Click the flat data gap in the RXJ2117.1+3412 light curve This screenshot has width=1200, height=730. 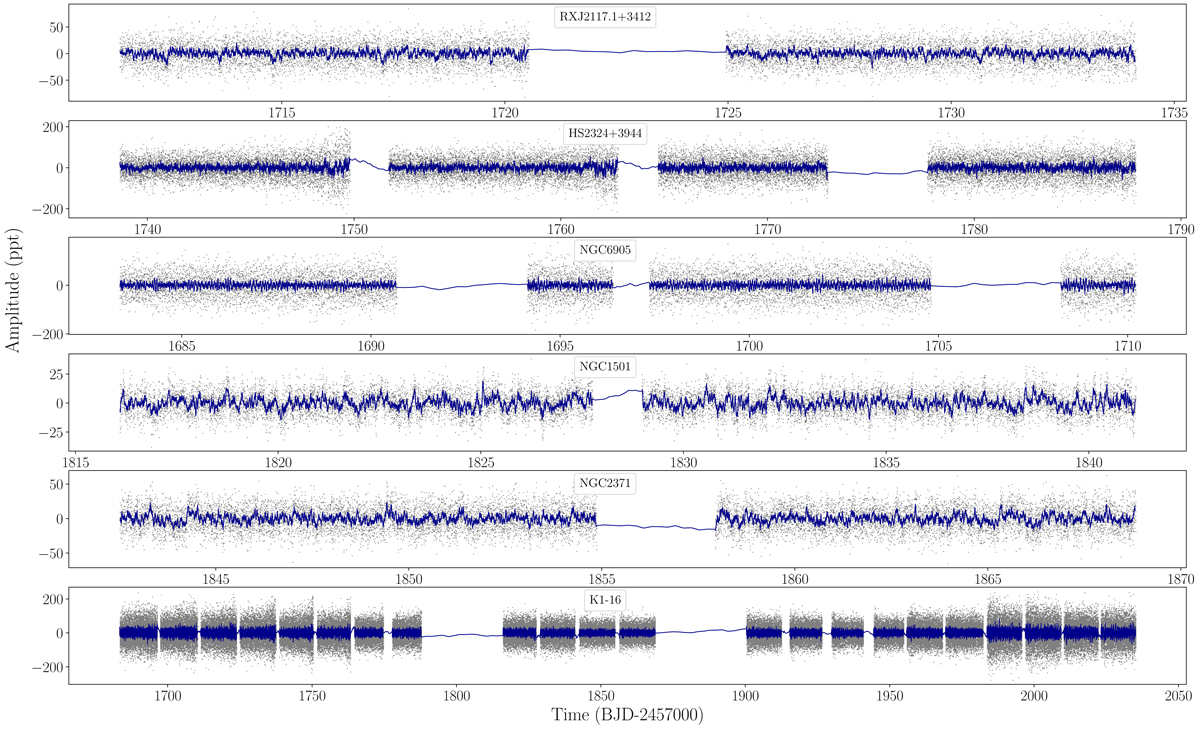627,51
